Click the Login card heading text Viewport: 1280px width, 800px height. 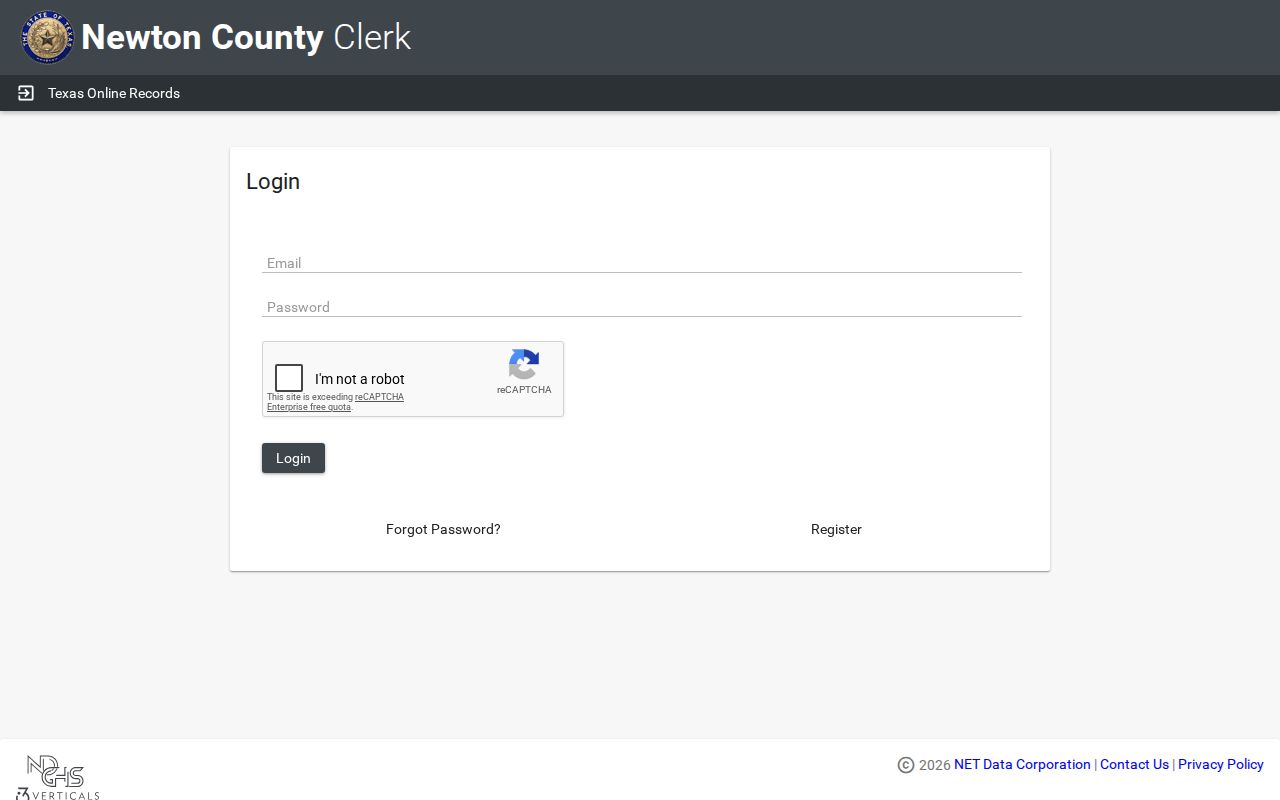[x=273, y=181]
